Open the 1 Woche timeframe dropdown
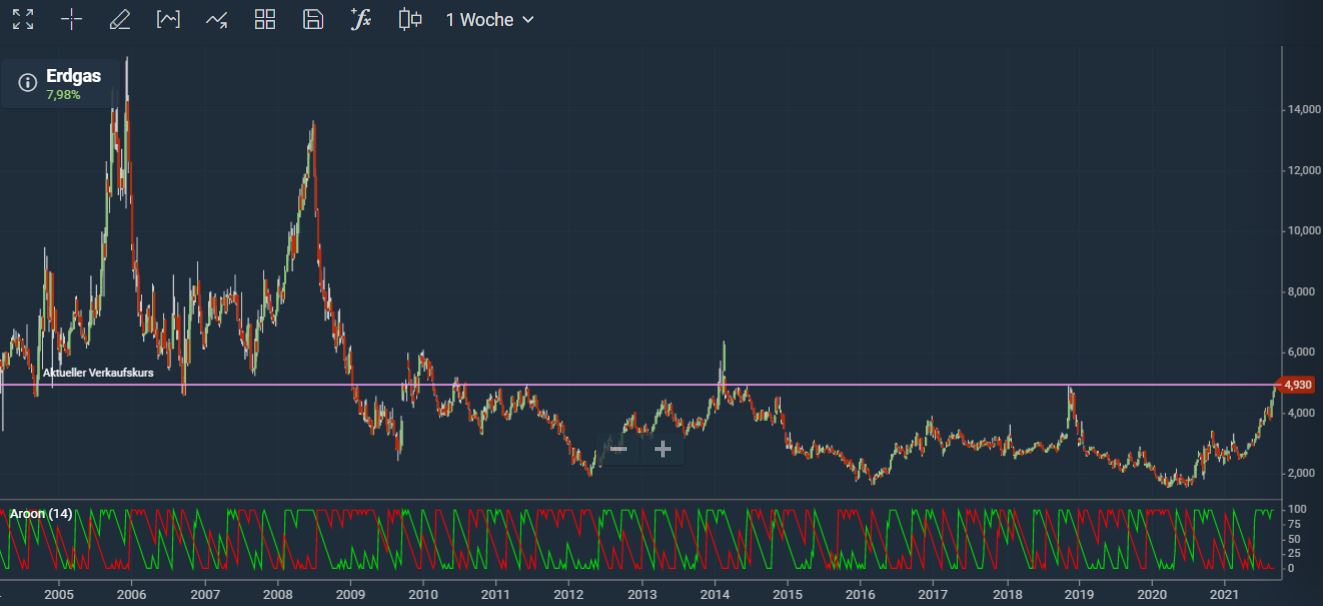The image size is (1323, 606). click(480, 19)
